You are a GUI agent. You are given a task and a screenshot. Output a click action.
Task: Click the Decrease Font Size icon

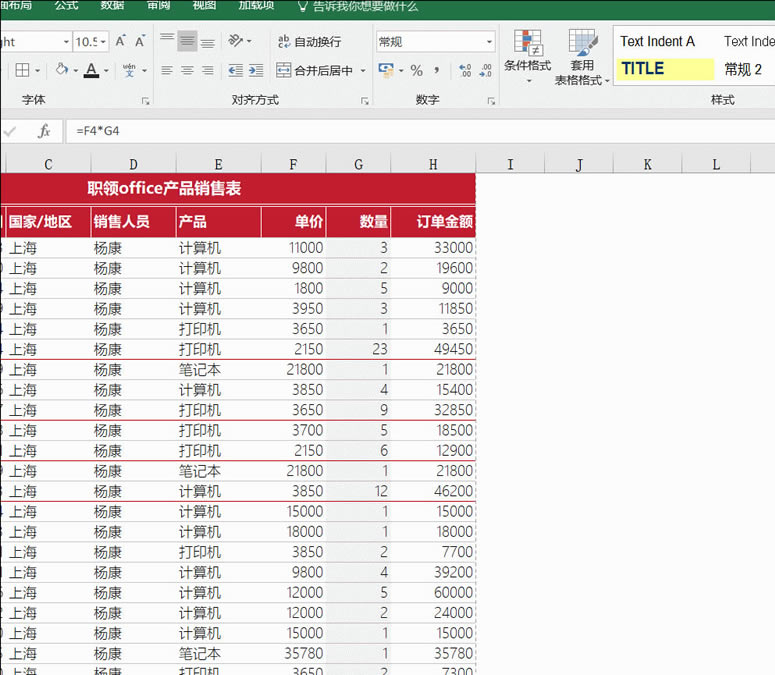coord(140,42)
